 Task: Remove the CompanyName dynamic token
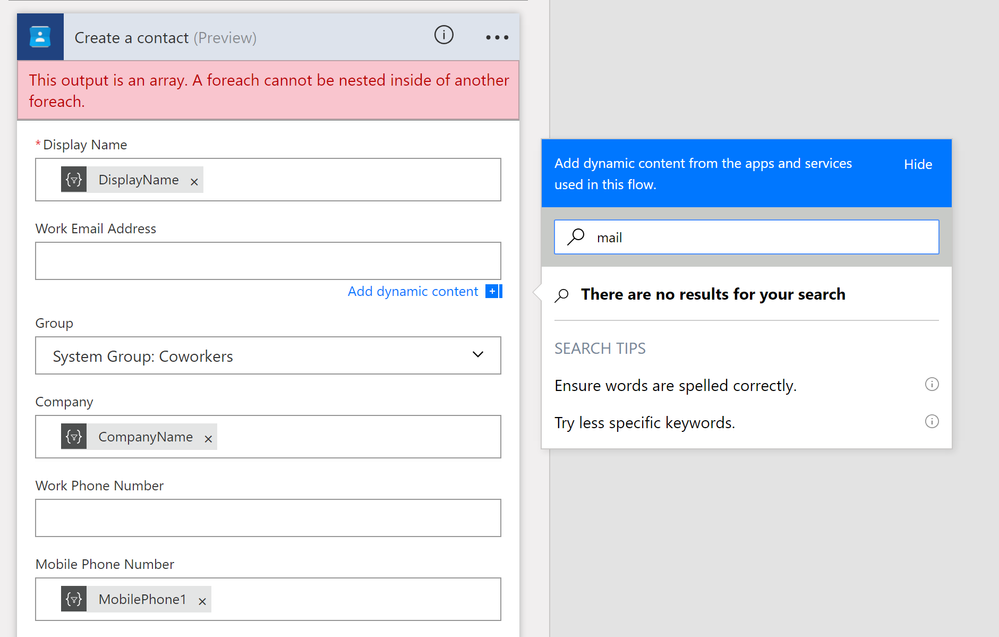tap(207, 437)
